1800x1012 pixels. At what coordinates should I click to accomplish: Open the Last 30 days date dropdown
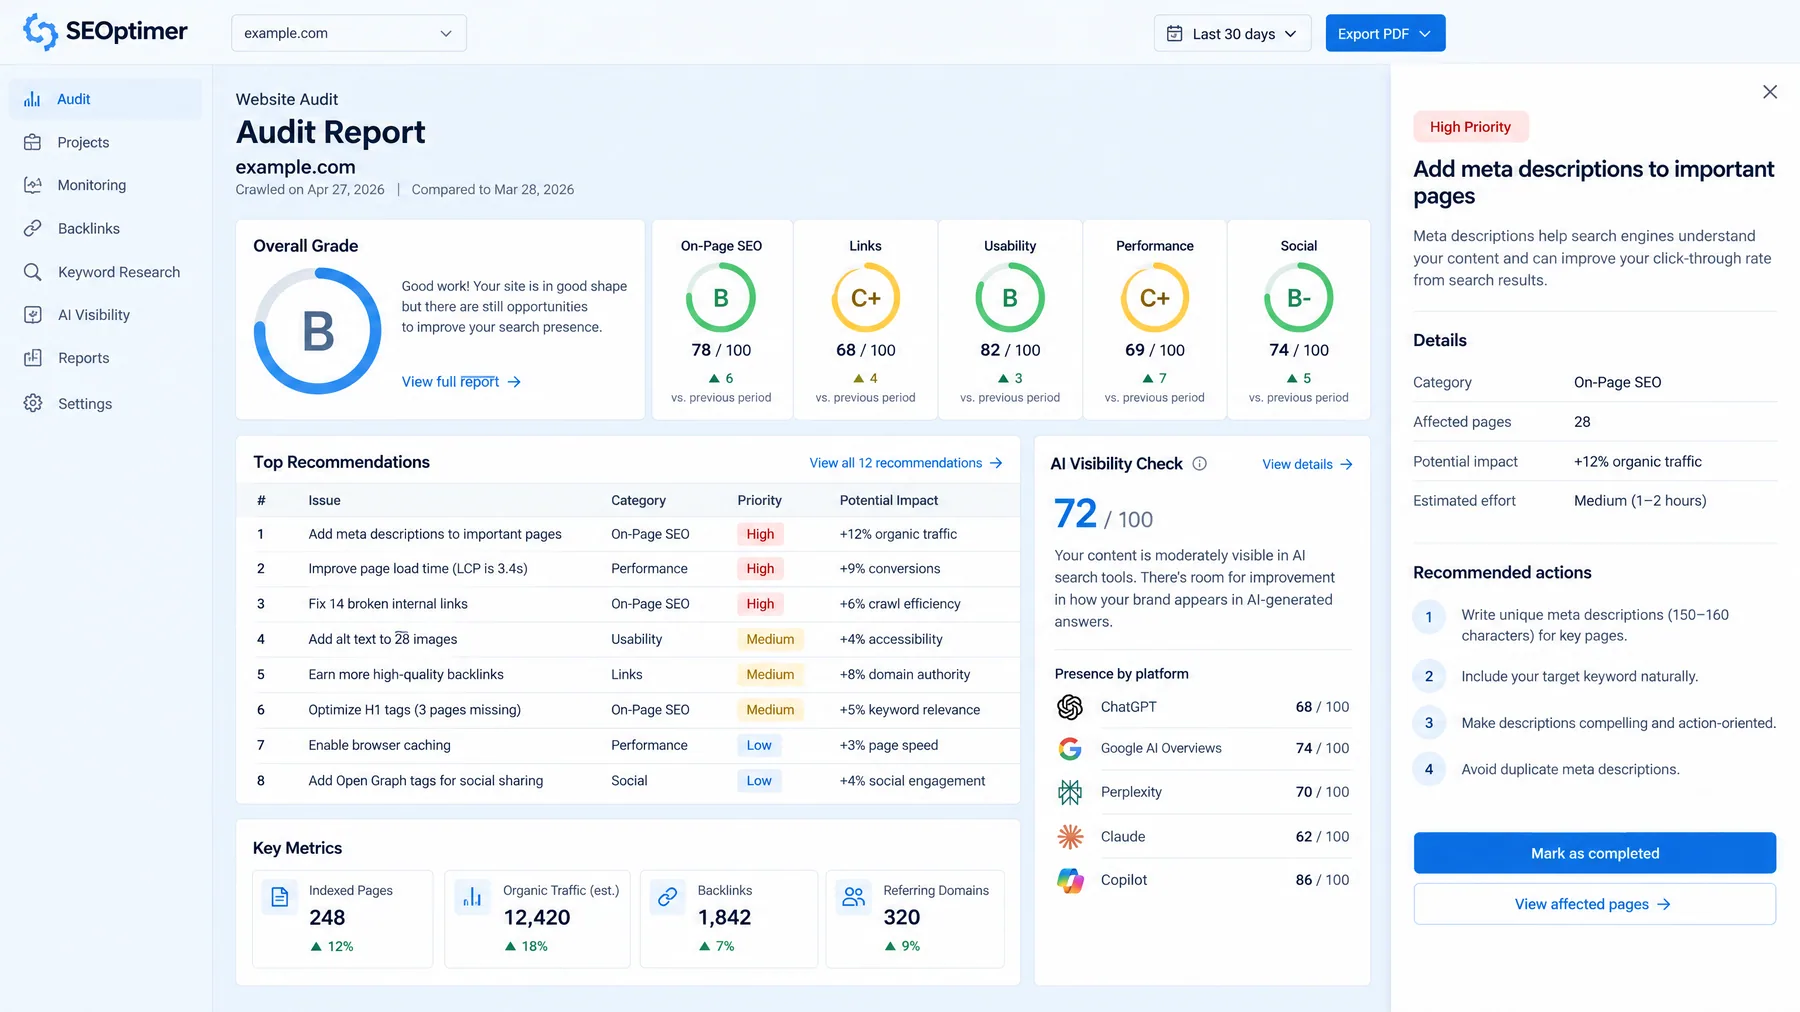pyautogui.click(x=1232, y=33)
